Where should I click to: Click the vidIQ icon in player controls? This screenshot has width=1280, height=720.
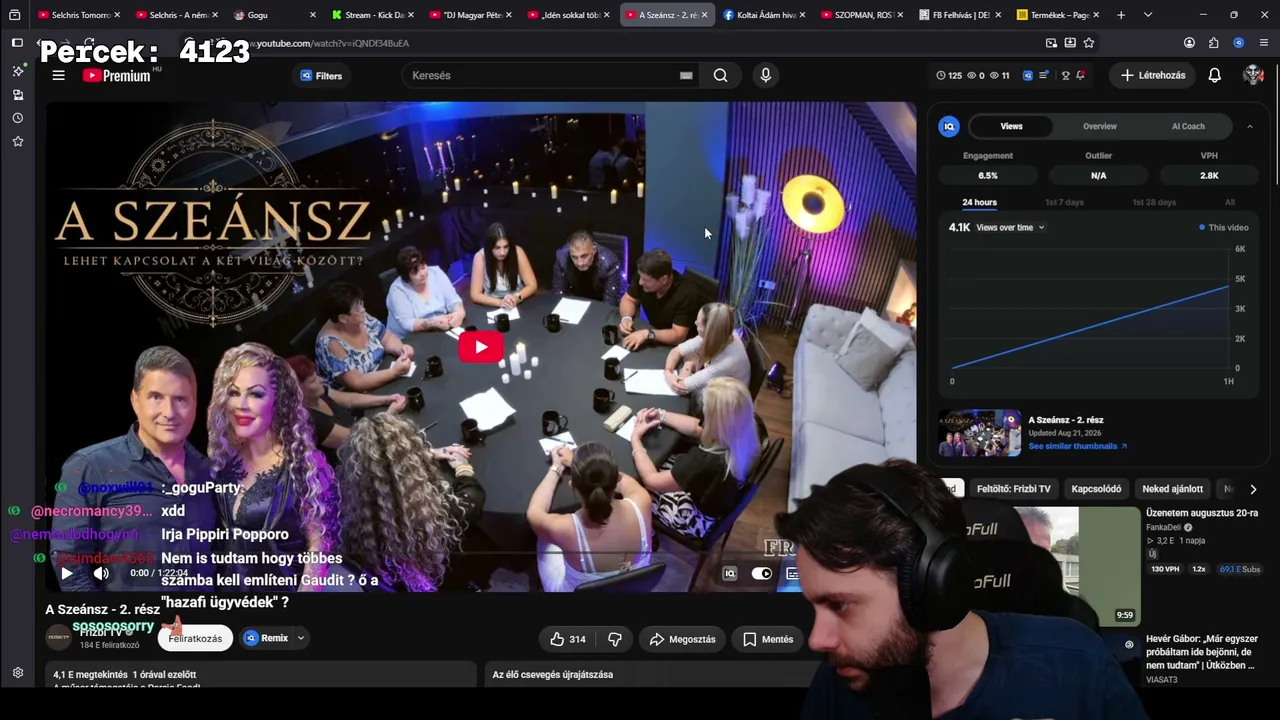tap(730, 573)
